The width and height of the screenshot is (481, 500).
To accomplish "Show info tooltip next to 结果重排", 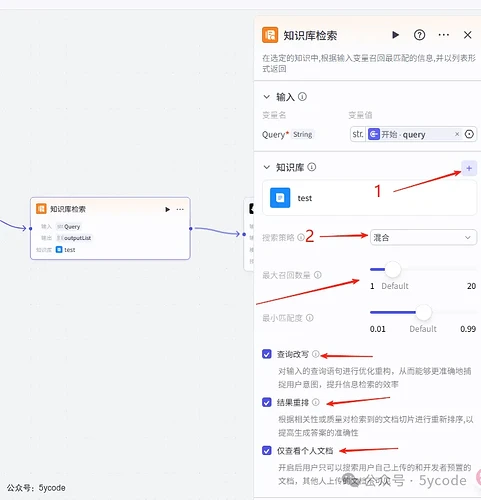I will [316, 402].
